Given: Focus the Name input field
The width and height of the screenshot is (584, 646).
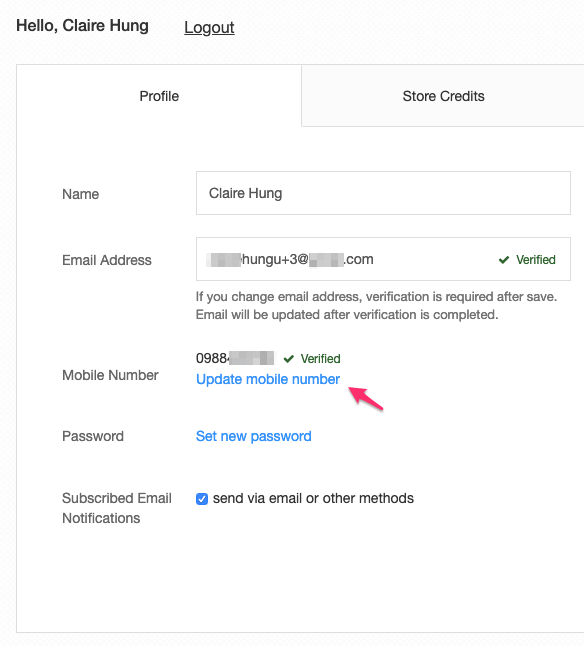Looking at the screenshot, I should (x=383, y=193).
